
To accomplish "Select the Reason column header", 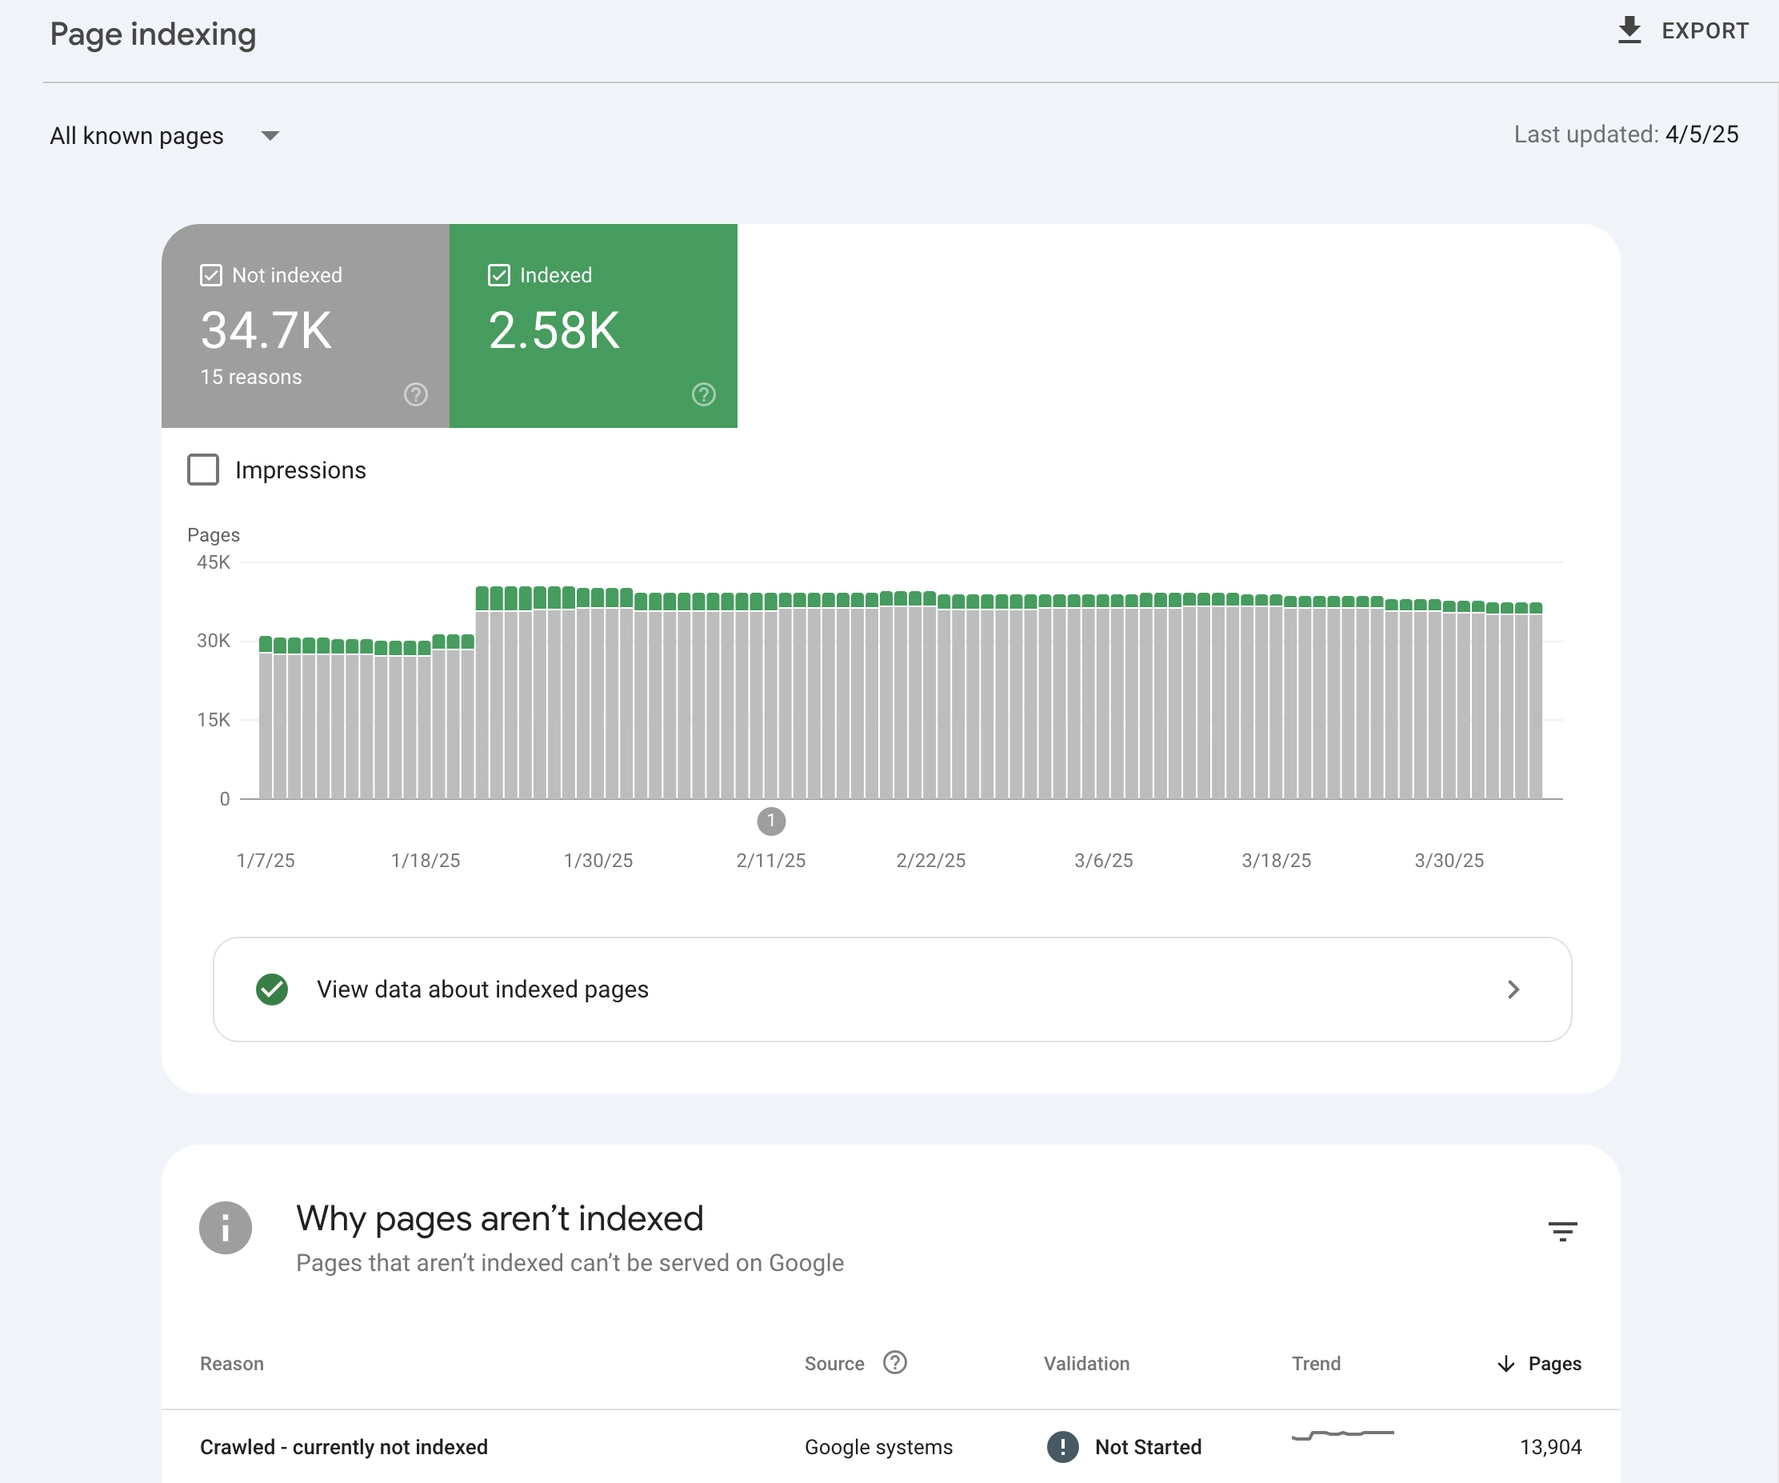I will coord(231,1363).
